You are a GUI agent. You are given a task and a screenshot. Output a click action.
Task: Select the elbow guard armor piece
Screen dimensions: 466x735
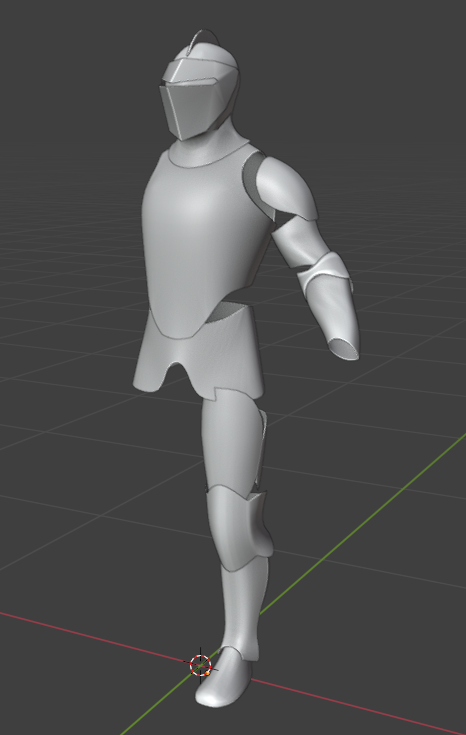323,274
